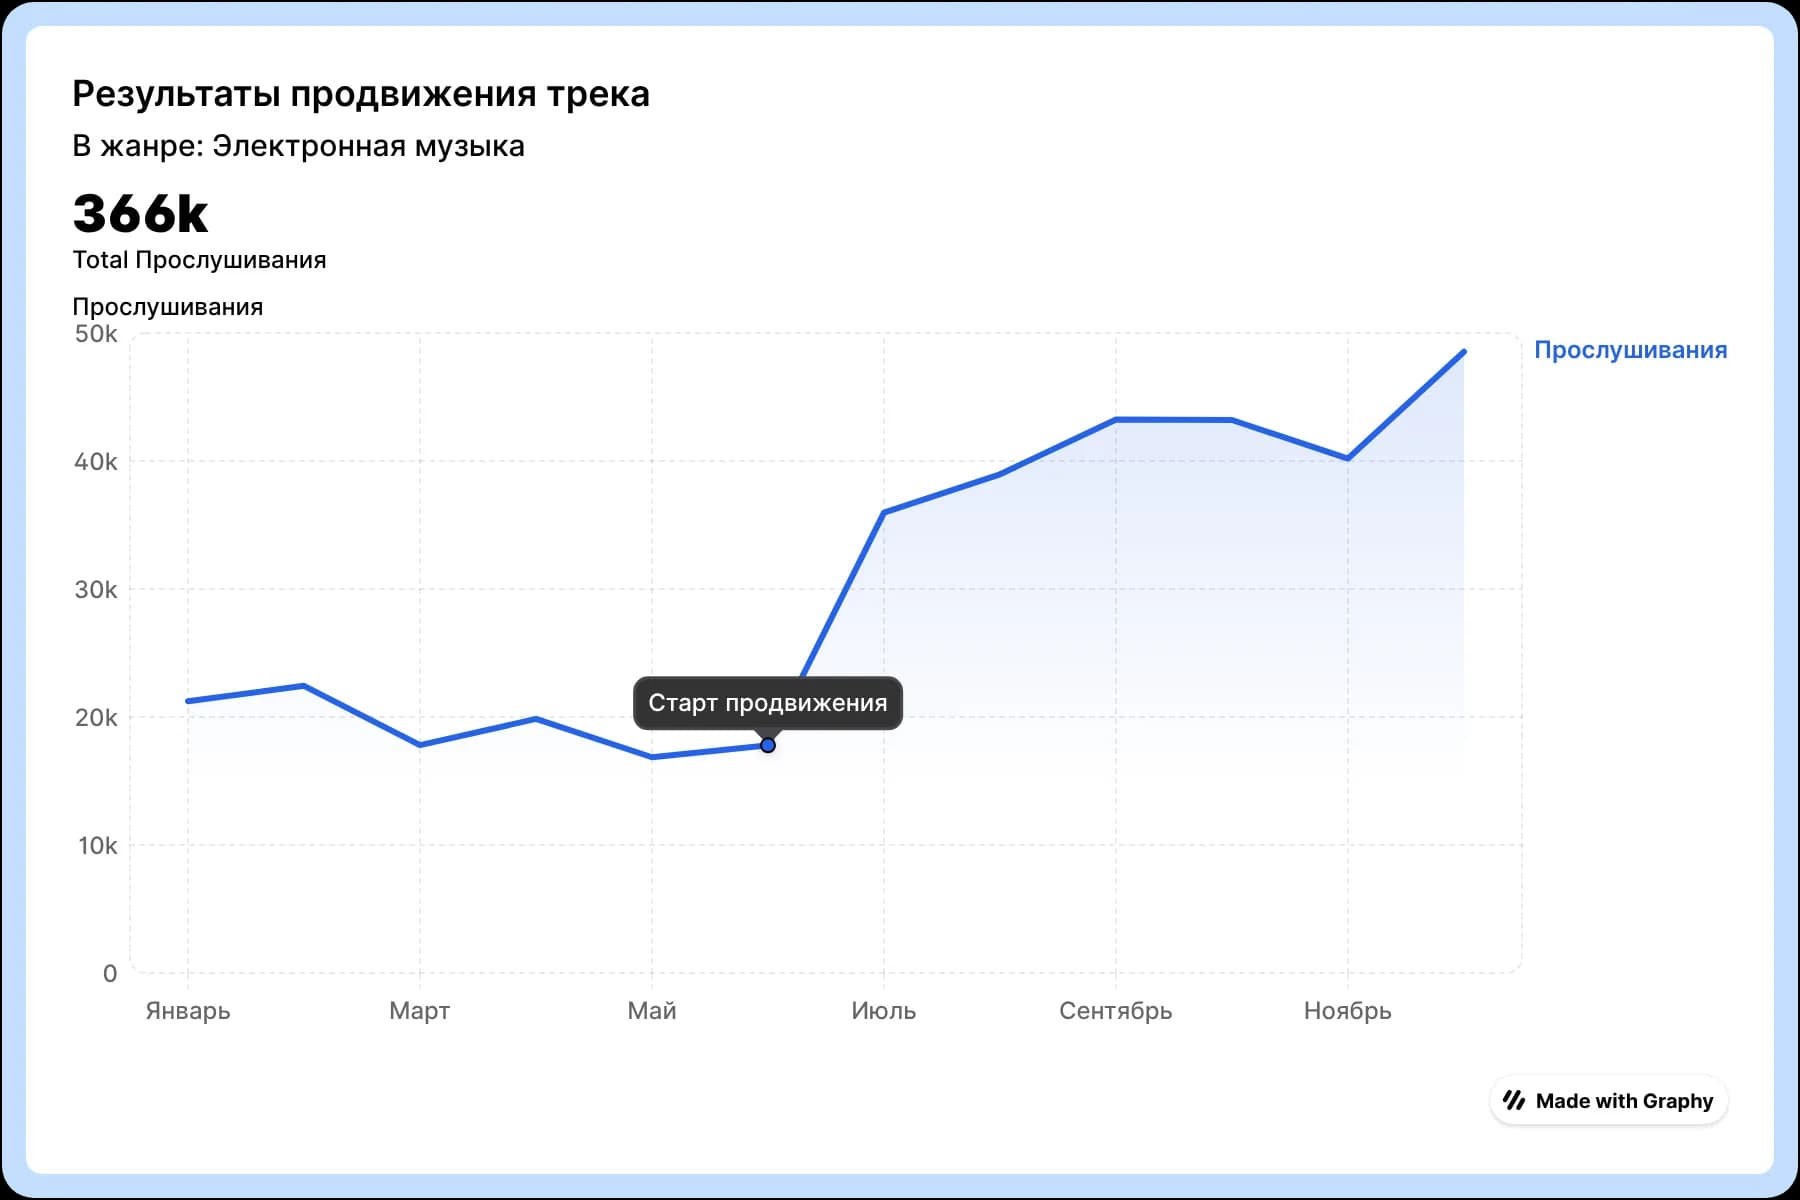
Task: Click the '30k' y-axis label
Action: (96, 590)
